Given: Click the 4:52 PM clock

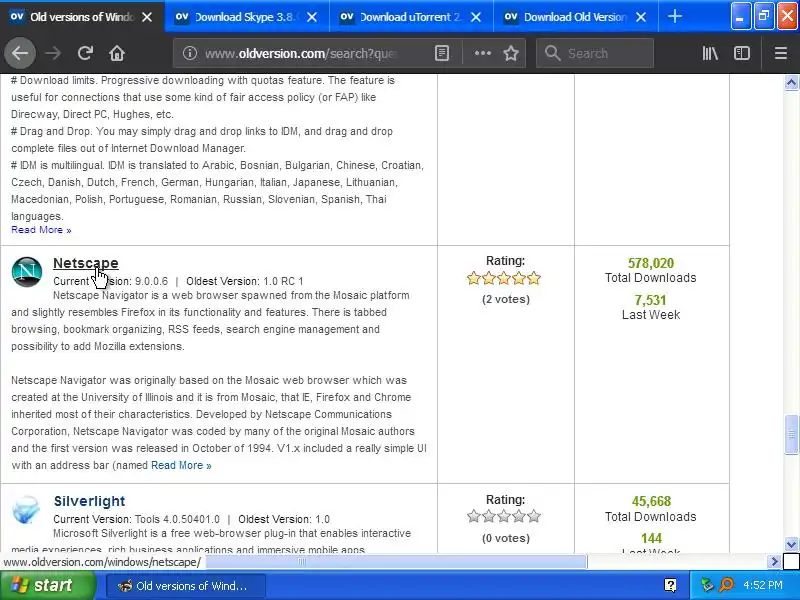Looking at the screenshot, I should [763, 585].
